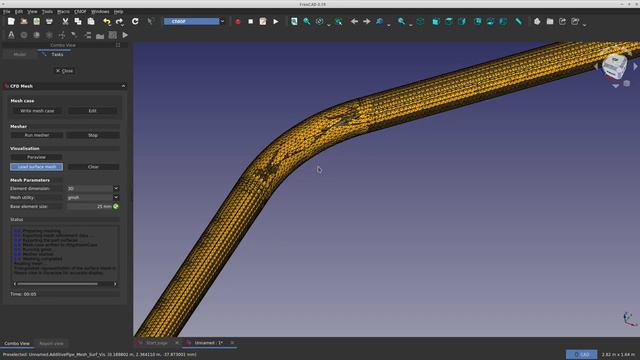Open the CfdOF workbench selector dropdown
This screenshot has width=640, height=360.
pos(194,21)
